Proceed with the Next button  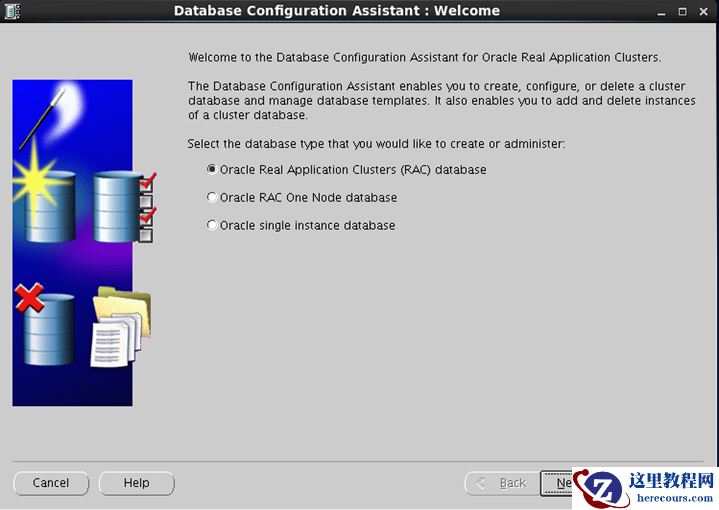[557, 483]
